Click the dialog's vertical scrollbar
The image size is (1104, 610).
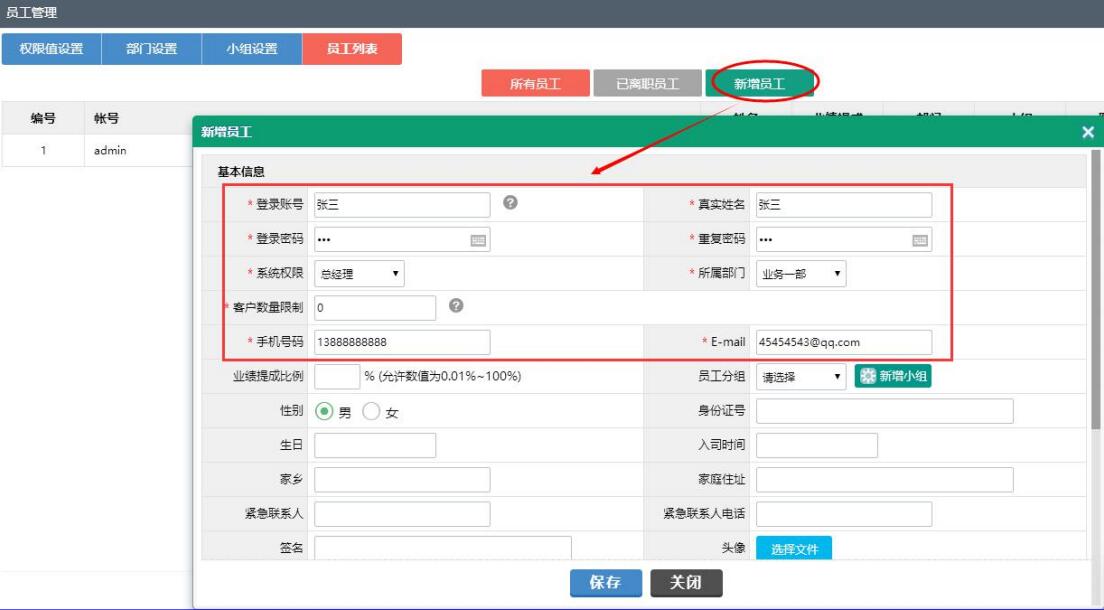click(1095, 290)
